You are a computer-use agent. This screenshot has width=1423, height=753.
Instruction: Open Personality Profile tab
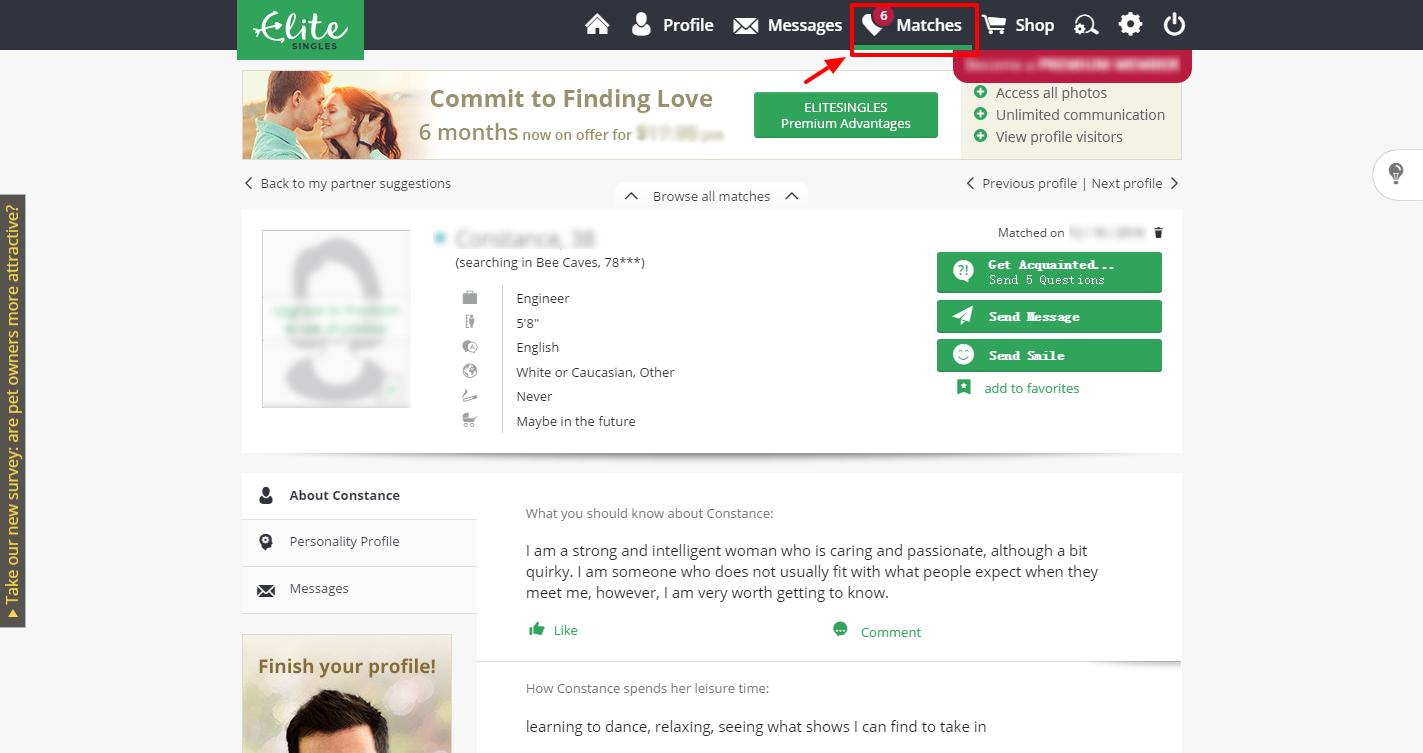[x=359, y=542]
